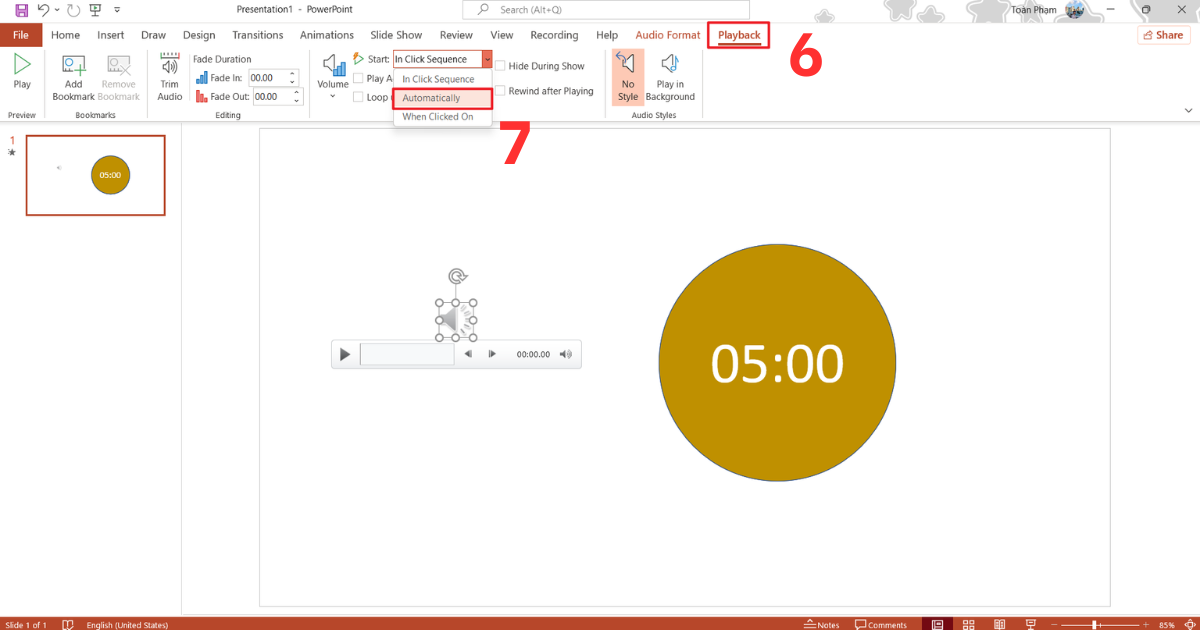The width and height of the screenshot is (1200, 630).
Task: Choose In Click Sequence from the dropdown list
Action: tap(439, 79)
